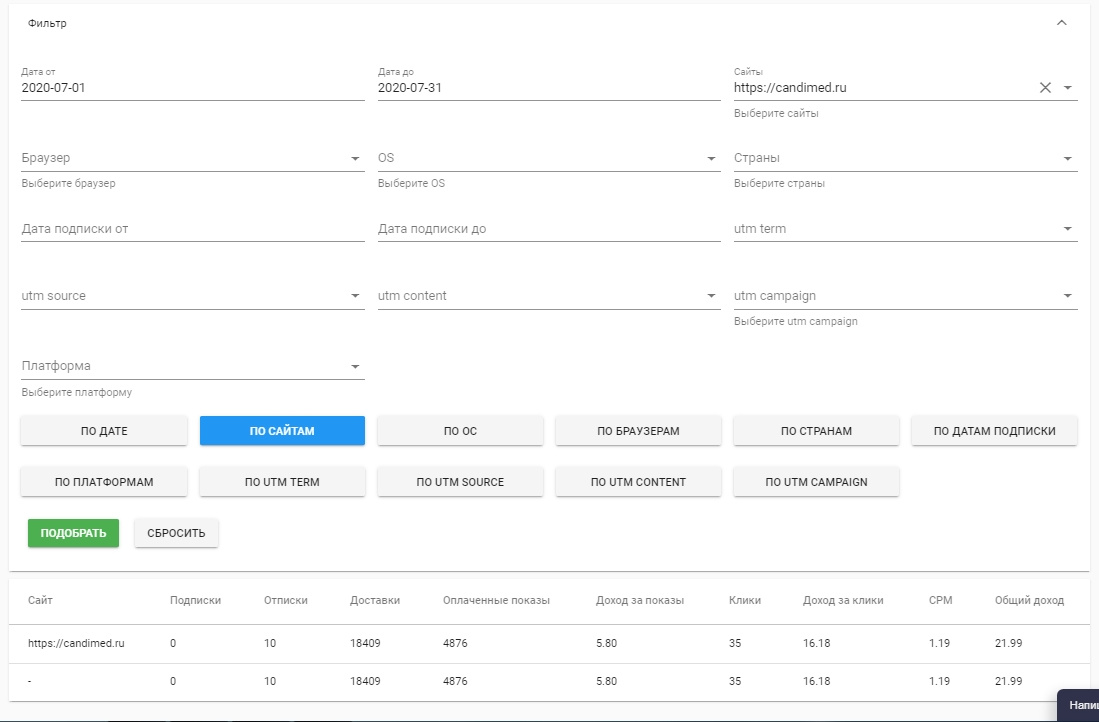Expand the Страны dropdown
This screenshot has height=722, width=1099.
(x=1068, y=159)
